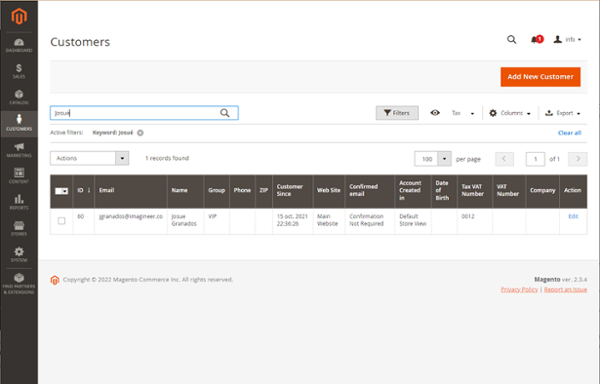Viewport: 600px width, 384px height.
Task: Click the keyword search magnifier button
Action: pyautogui.click(x=225, y=113)
